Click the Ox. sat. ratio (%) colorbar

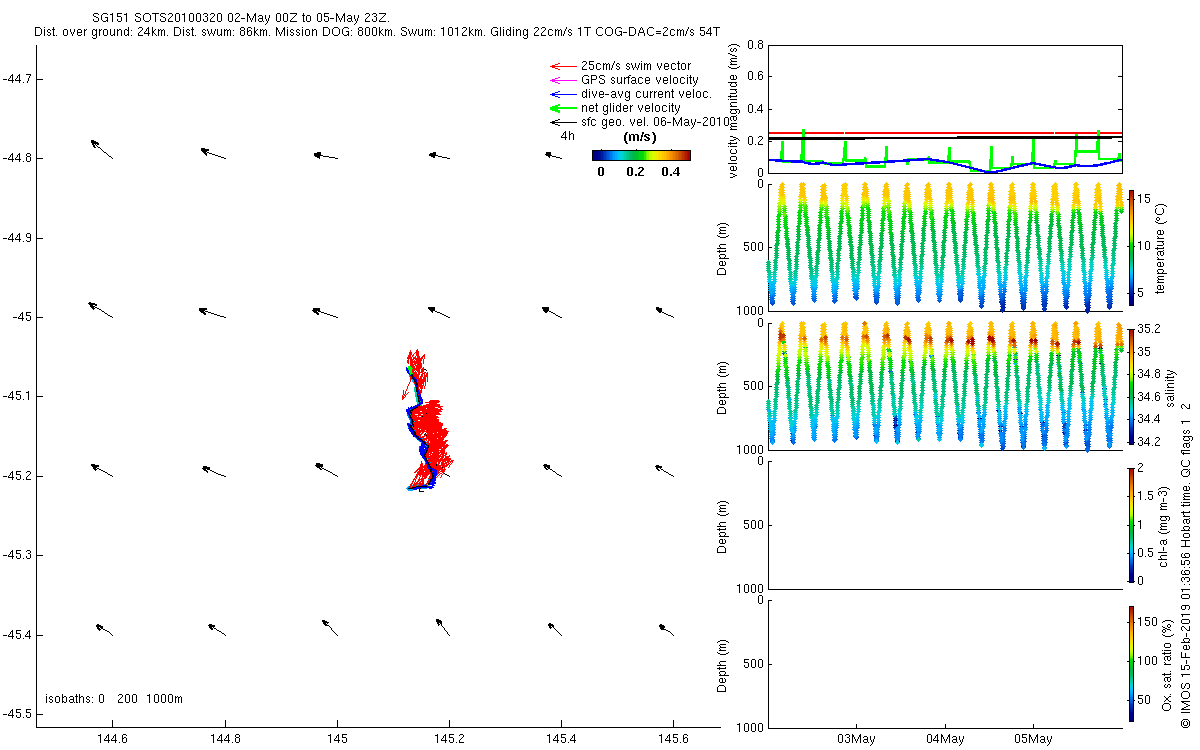tap(1131, 664)
